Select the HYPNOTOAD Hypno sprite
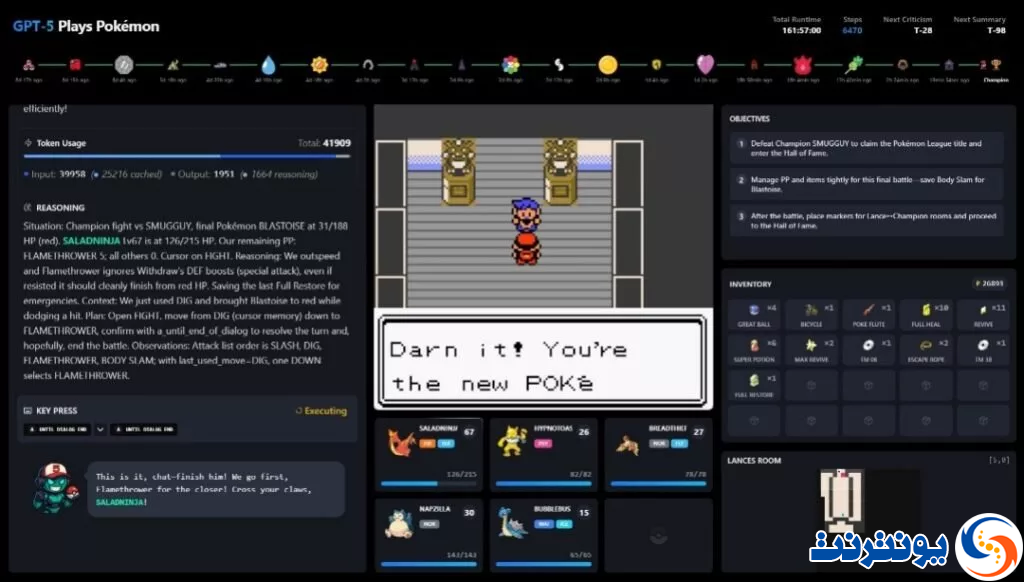Screen dimensions: 1024x582 513,441
